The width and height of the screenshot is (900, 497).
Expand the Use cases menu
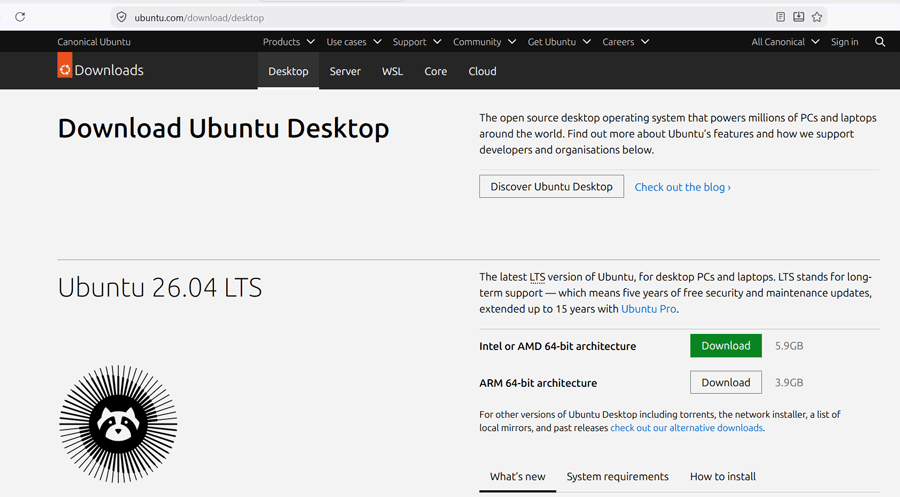pos(354,42)
